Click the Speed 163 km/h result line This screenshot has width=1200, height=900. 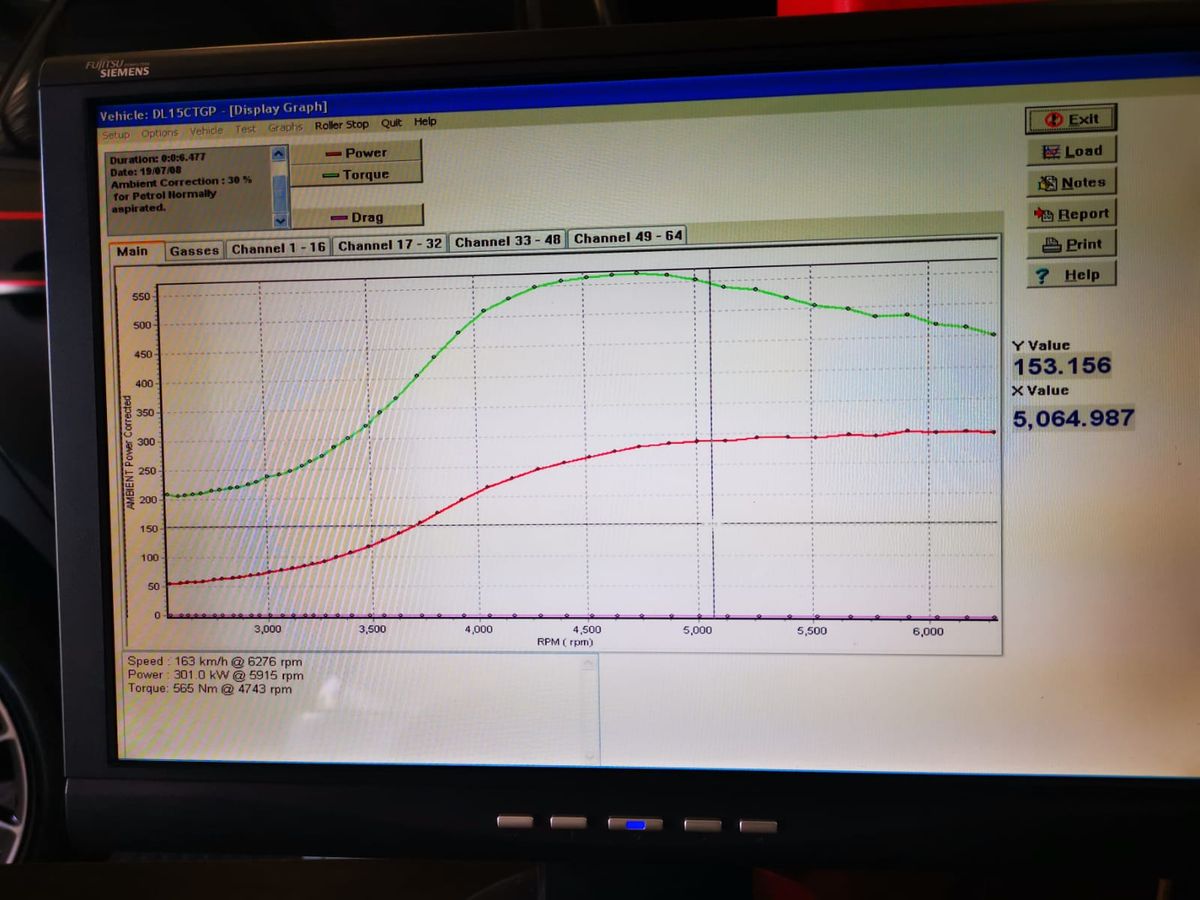[215, 662]
